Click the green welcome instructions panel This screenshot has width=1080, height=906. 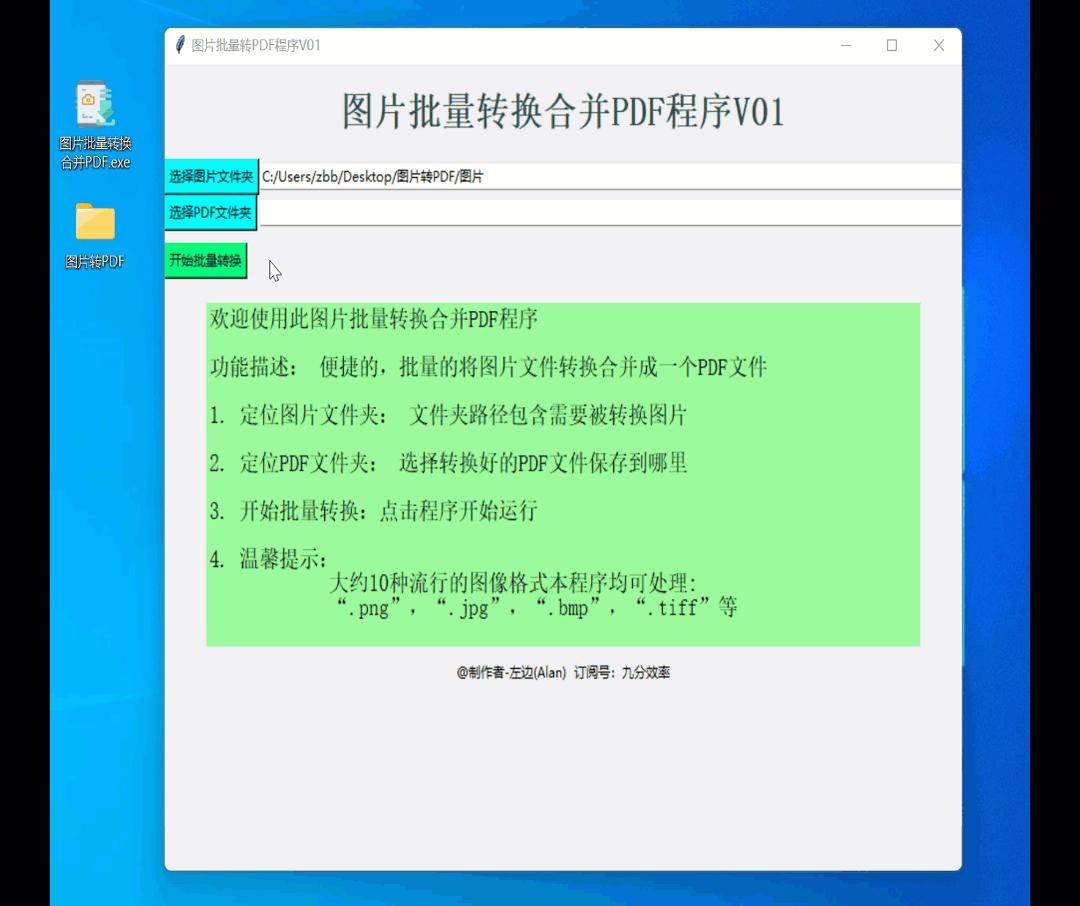click(562, 475)
